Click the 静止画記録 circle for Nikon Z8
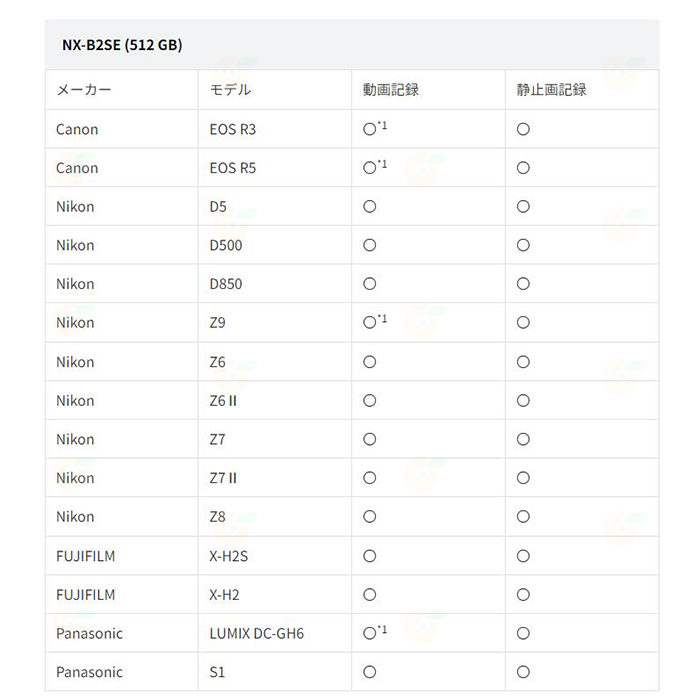The width and height of the screenshot is (700, 700). 523,517
